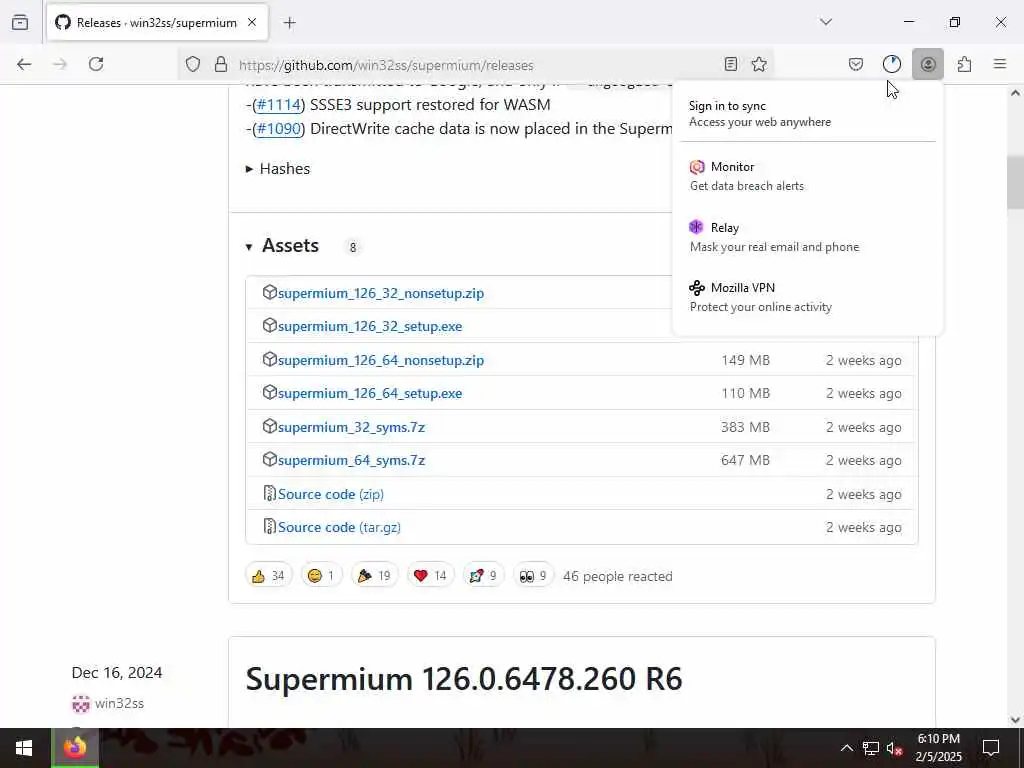Download supermium_126_64_setup.exe

[370, 393]
